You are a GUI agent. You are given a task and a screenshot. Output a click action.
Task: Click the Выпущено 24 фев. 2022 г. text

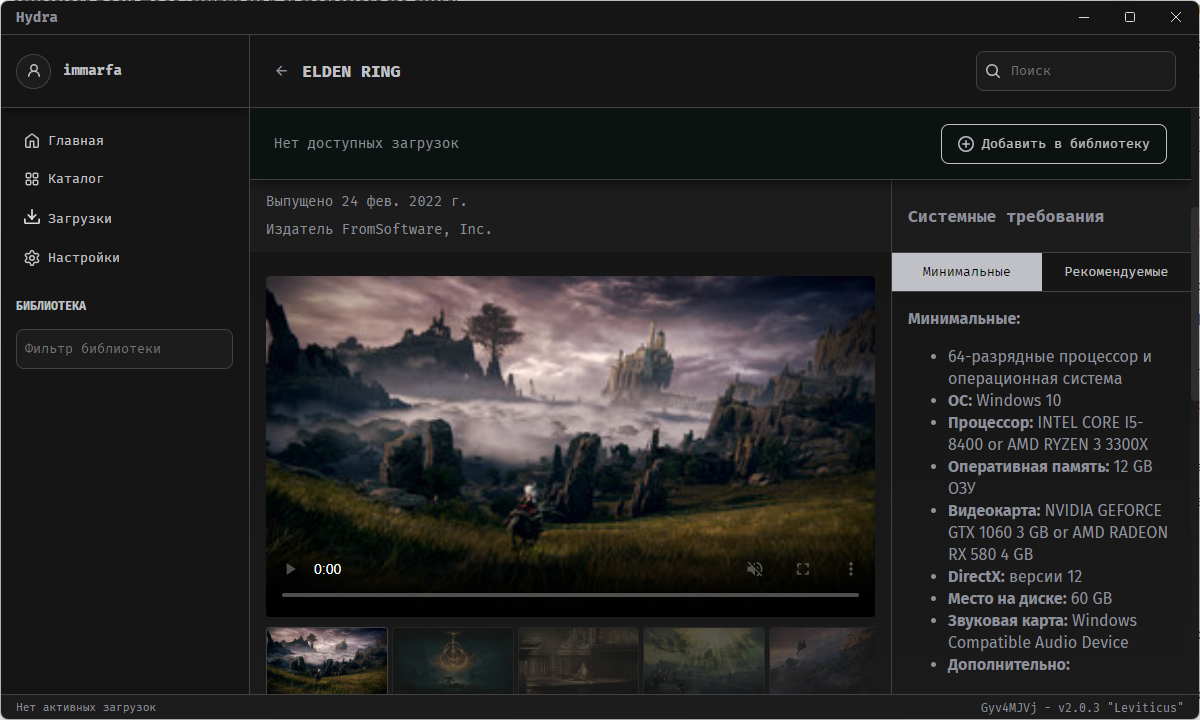(366, 201)
